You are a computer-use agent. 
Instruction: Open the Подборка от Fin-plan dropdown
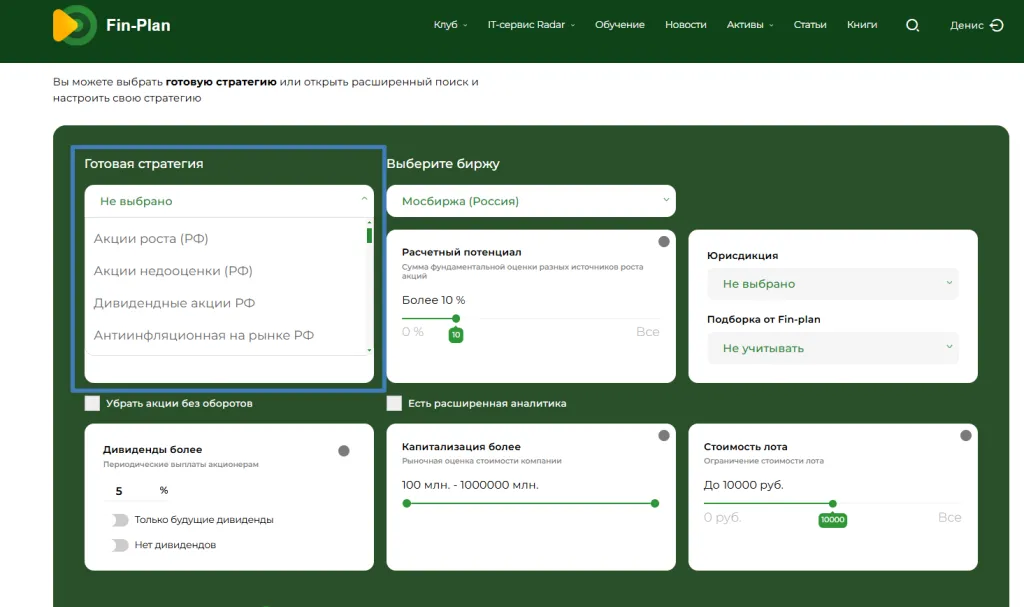832,348
